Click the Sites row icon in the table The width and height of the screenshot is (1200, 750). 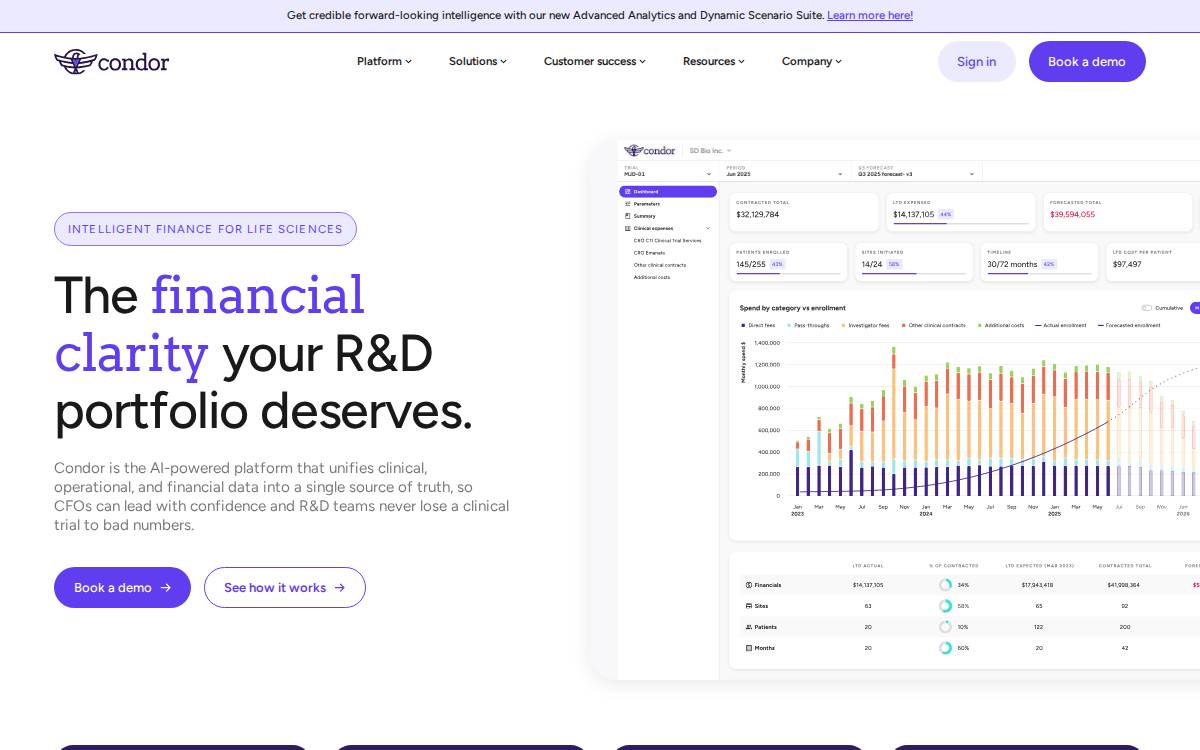tap(749, 606)
